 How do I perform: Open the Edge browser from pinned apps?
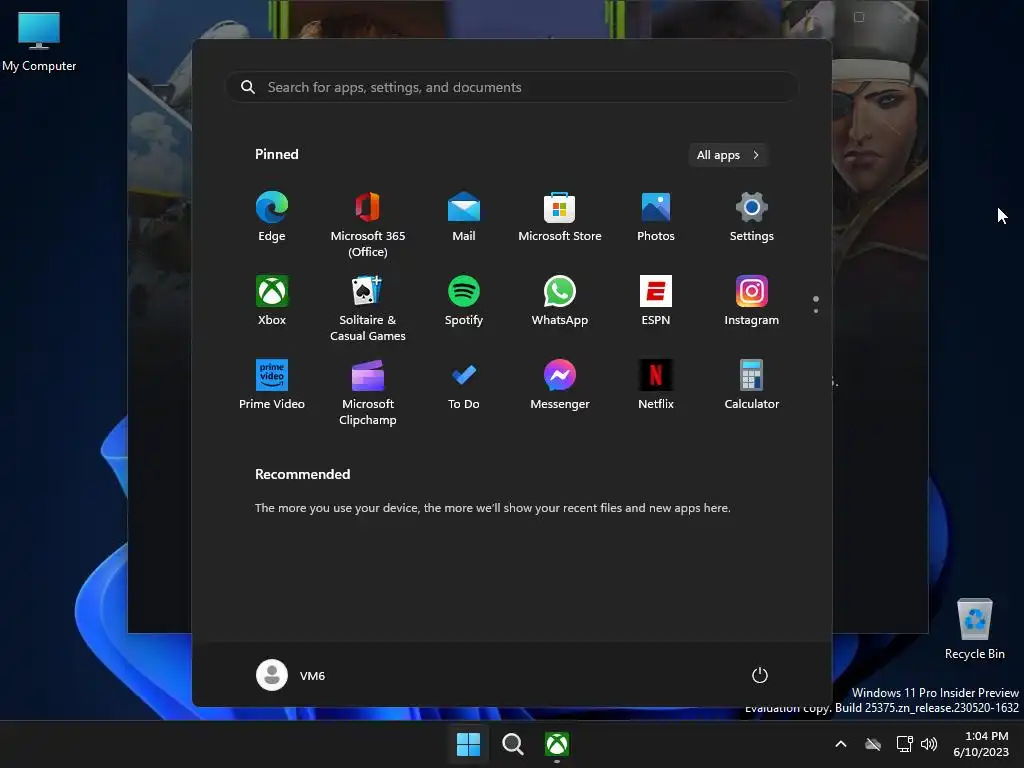point(272,217)
